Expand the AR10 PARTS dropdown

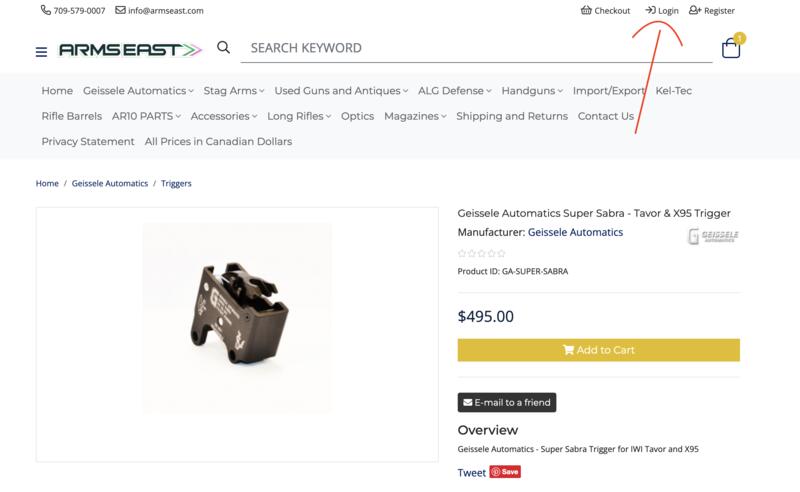point(147,116)
